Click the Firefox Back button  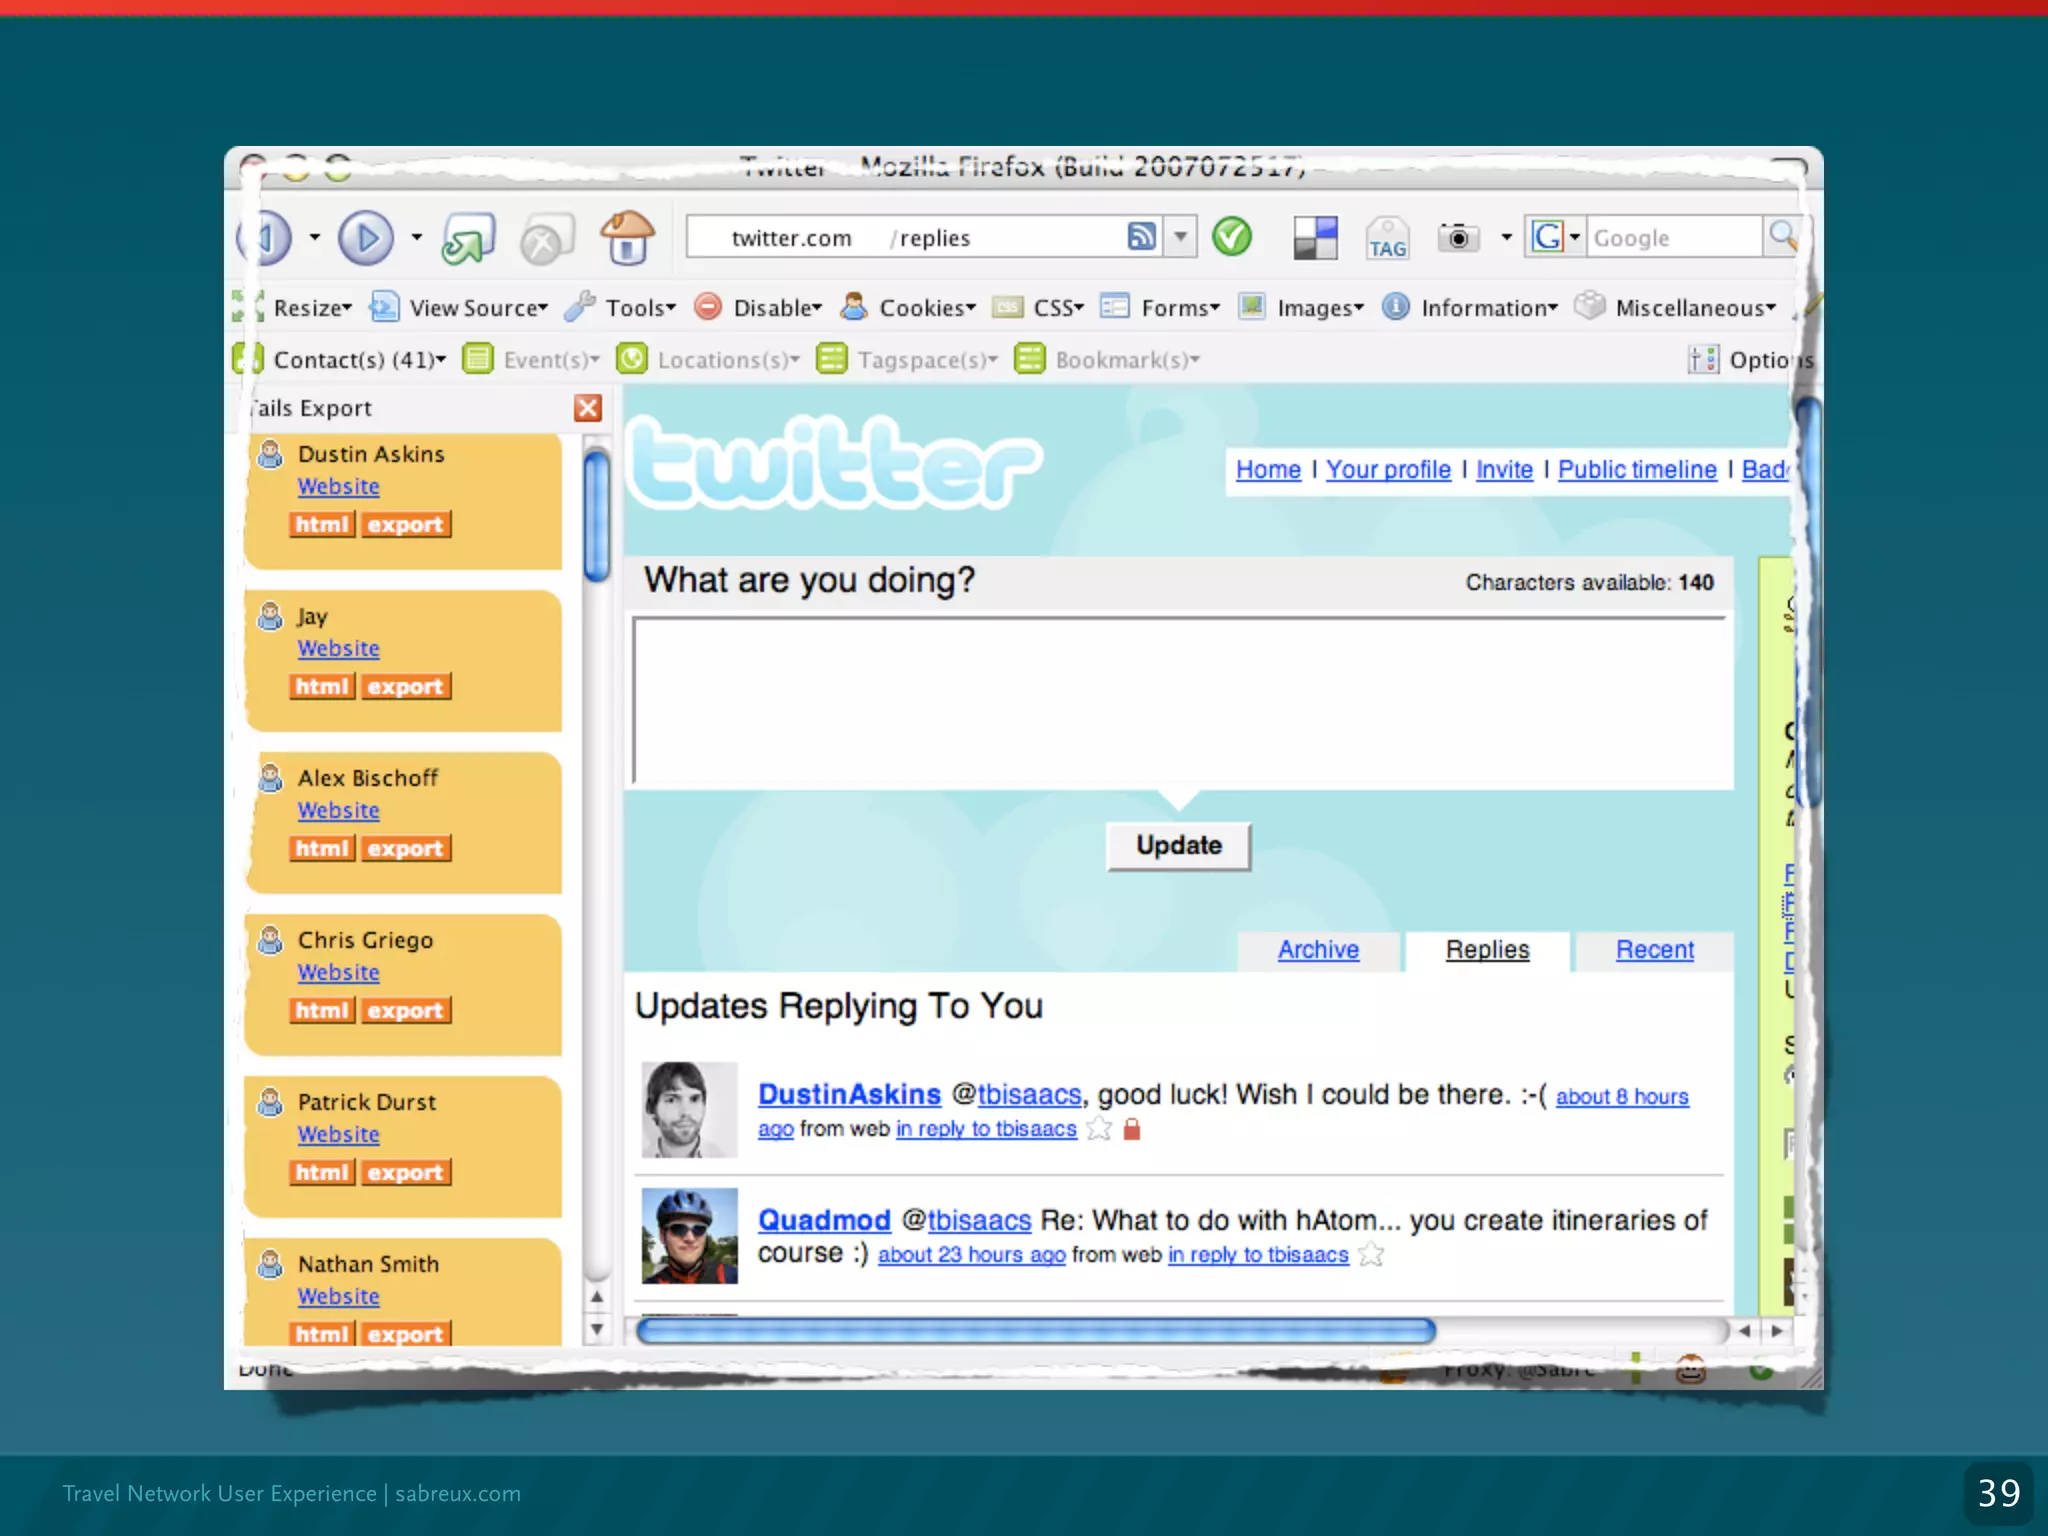[x=266, y=238]
